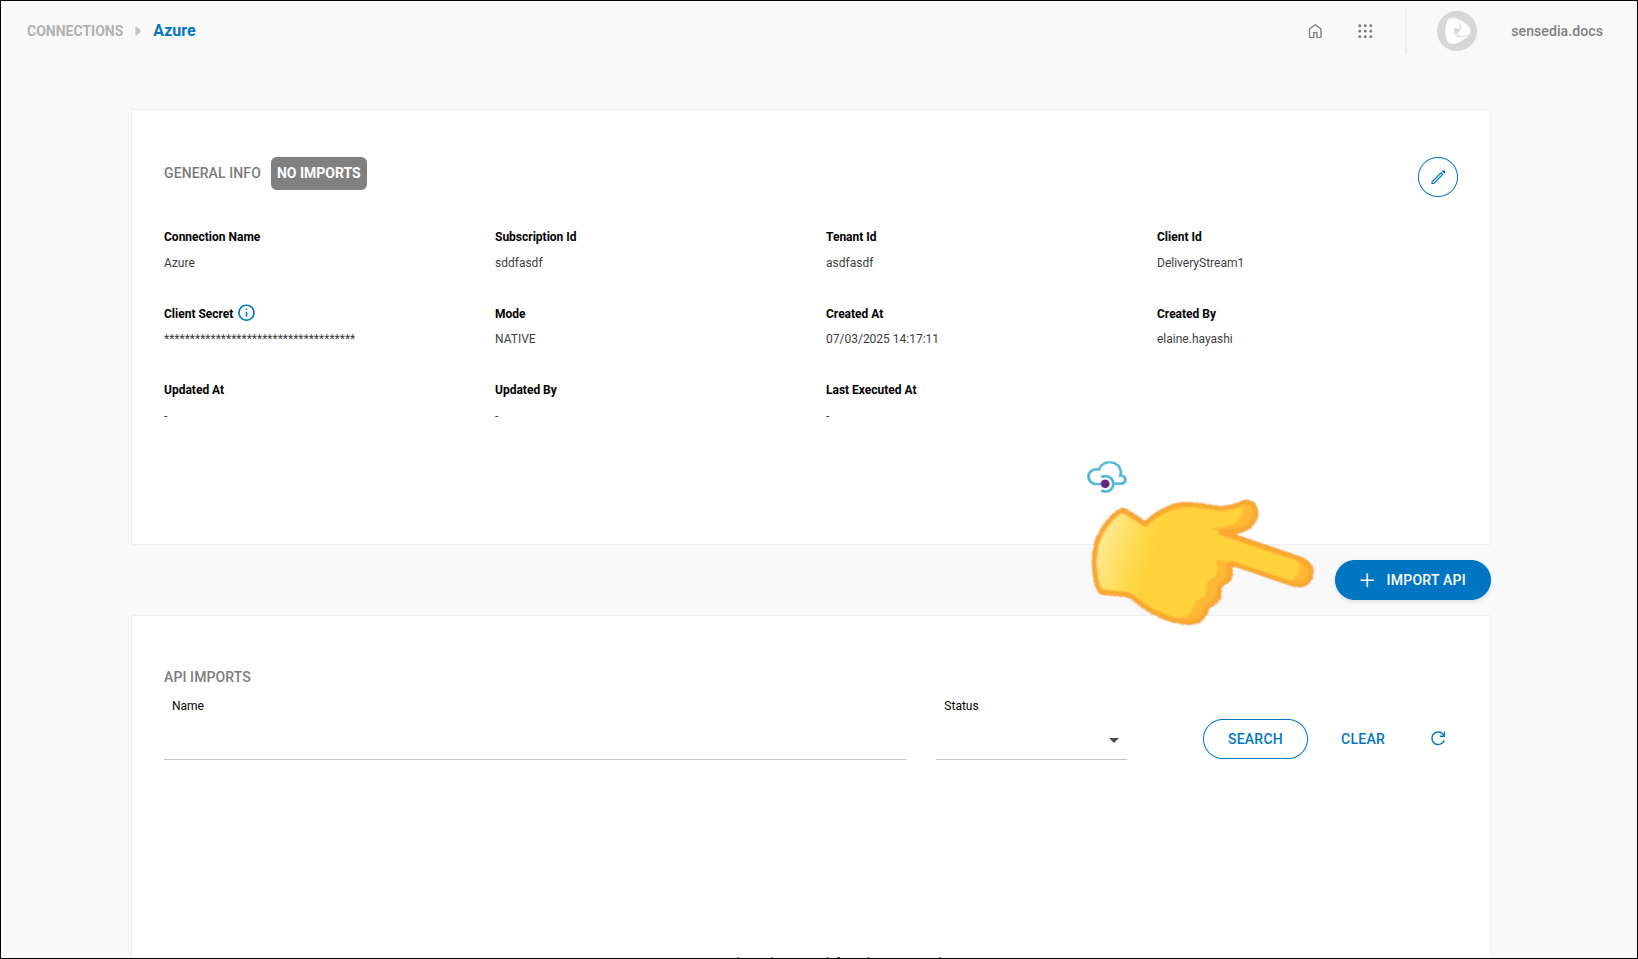Click the info icon beside Client Secret
This screenshot has width=1638, height=959.
click(247, 313)
